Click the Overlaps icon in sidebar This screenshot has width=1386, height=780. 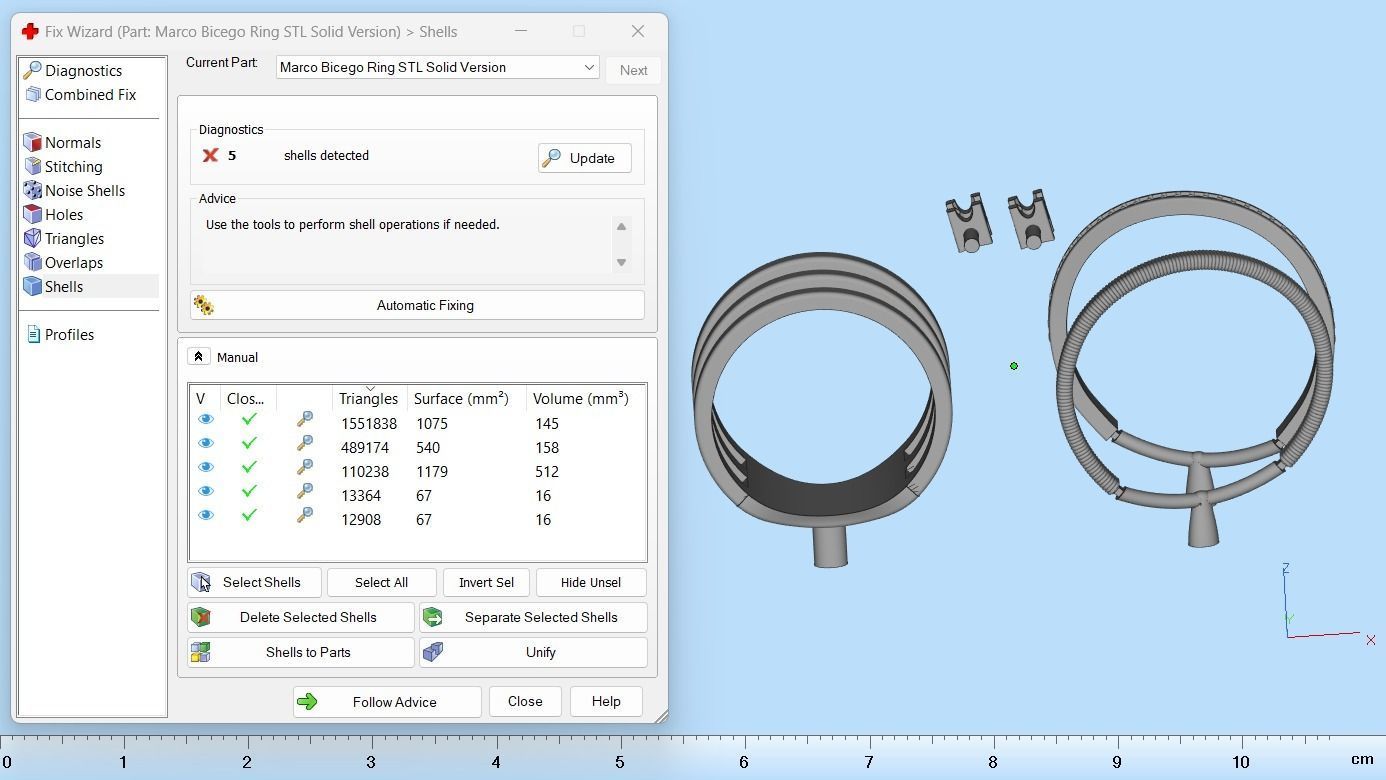(32, 262)
